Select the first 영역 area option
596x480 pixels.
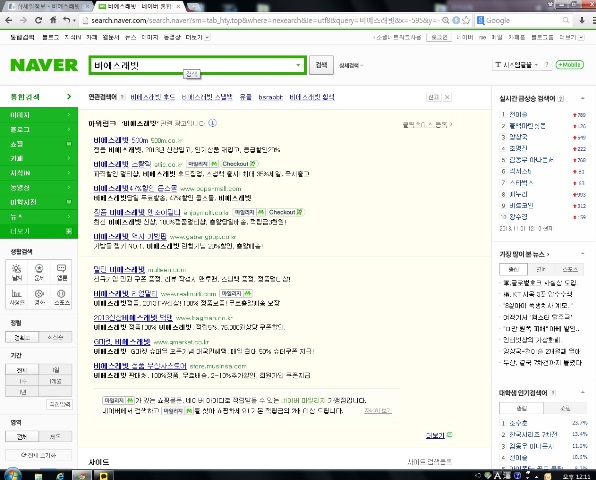click(x=22, y=437)
